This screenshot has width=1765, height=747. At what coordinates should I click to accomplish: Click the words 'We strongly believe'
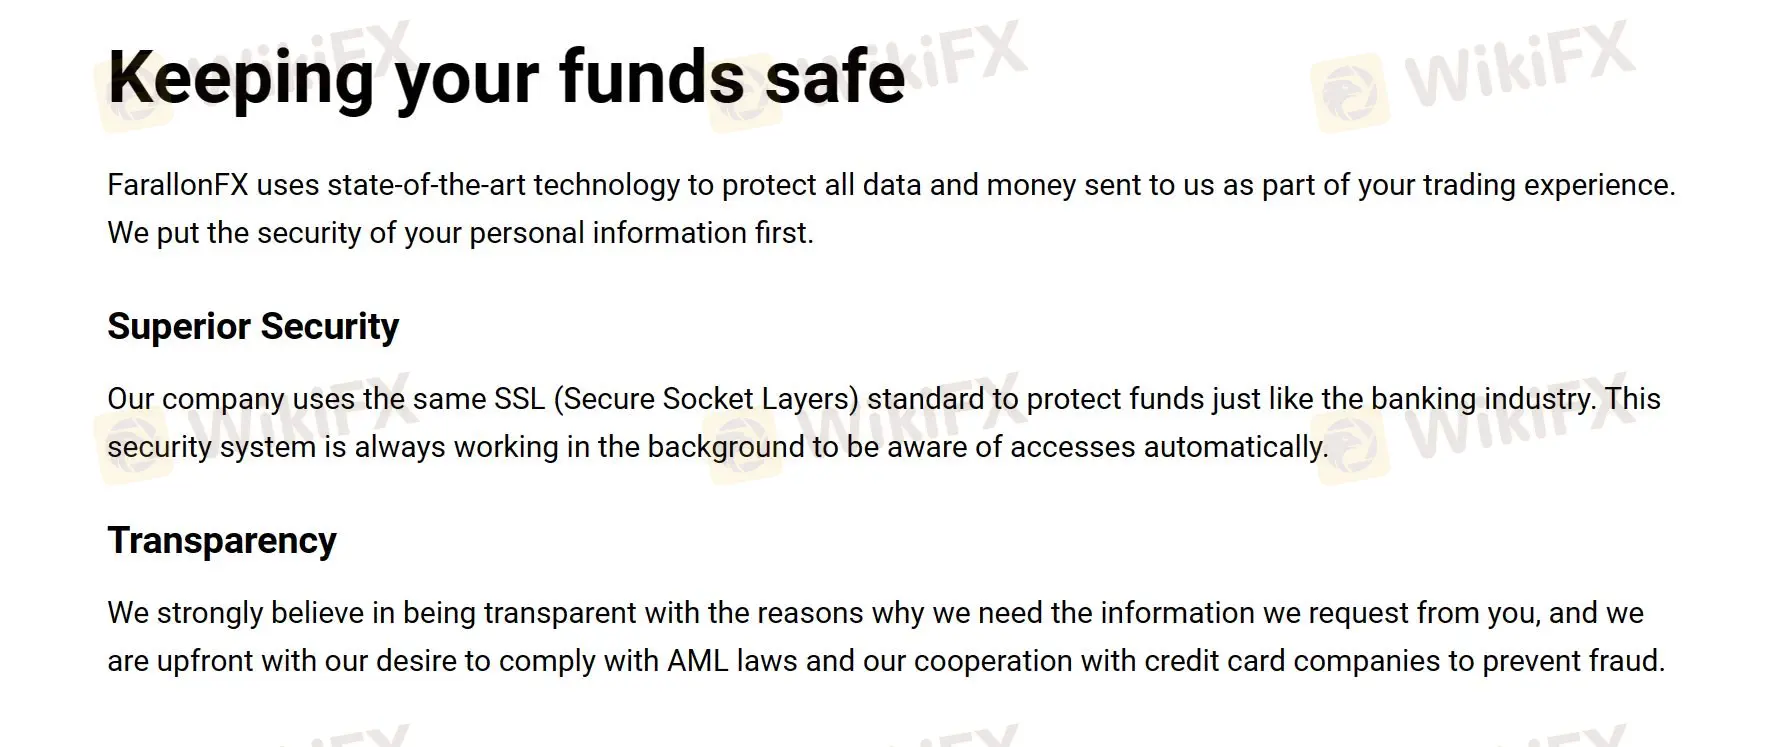point(185,613)
